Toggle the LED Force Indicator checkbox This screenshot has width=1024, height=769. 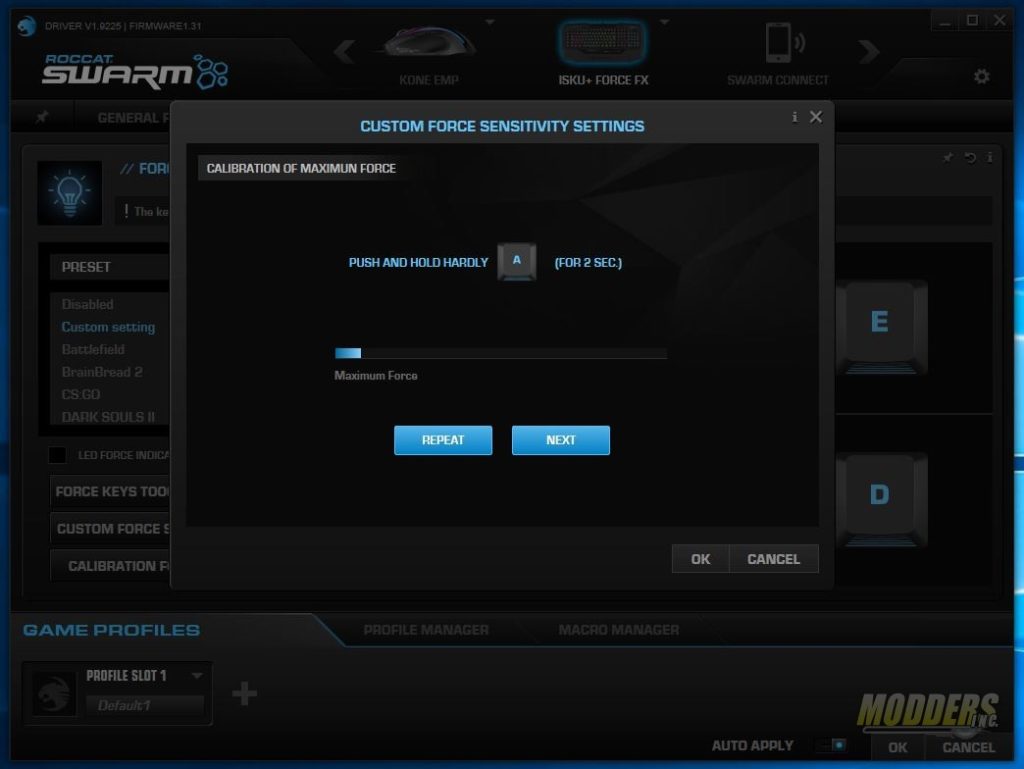pos(57,455)
